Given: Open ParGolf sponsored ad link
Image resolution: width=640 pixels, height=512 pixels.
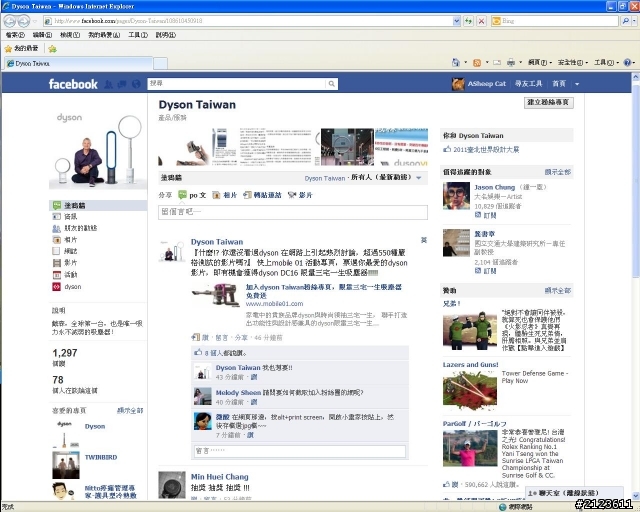Looking at the screenshot, I should point(475,424).
